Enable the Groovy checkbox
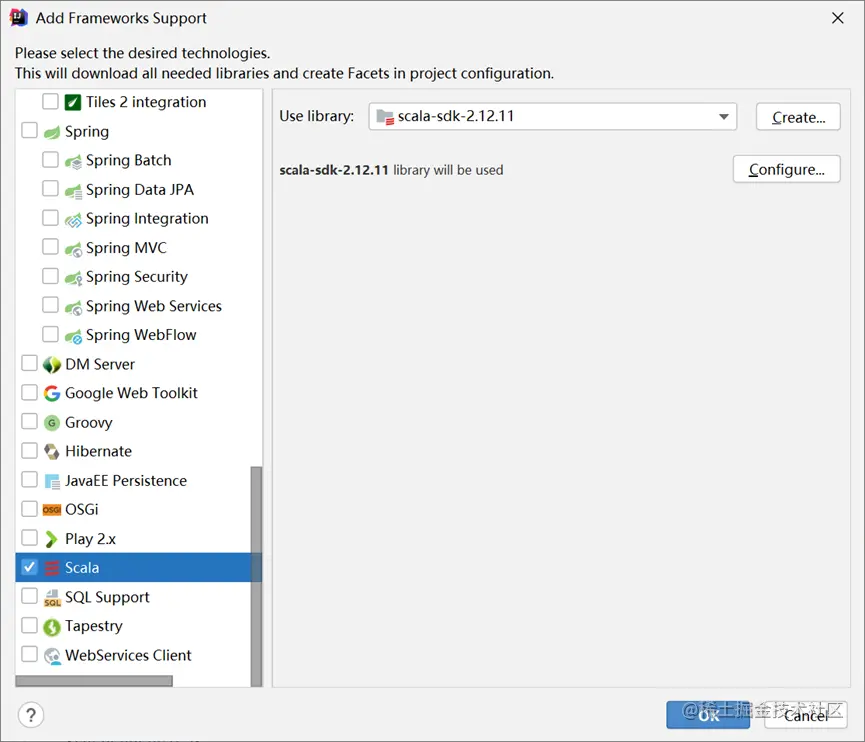Screen dimensions: 865x742 click(x=29, y=421)
